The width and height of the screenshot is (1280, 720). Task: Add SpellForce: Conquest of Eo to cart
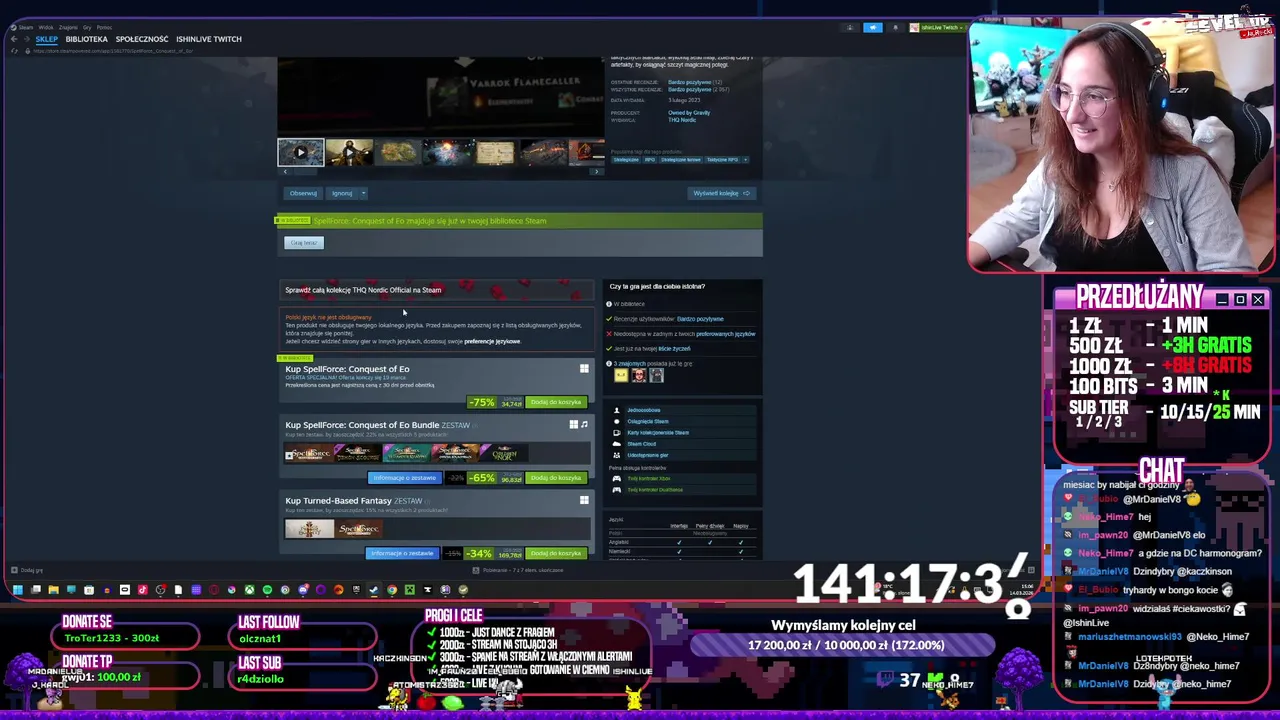coord(556,402)
